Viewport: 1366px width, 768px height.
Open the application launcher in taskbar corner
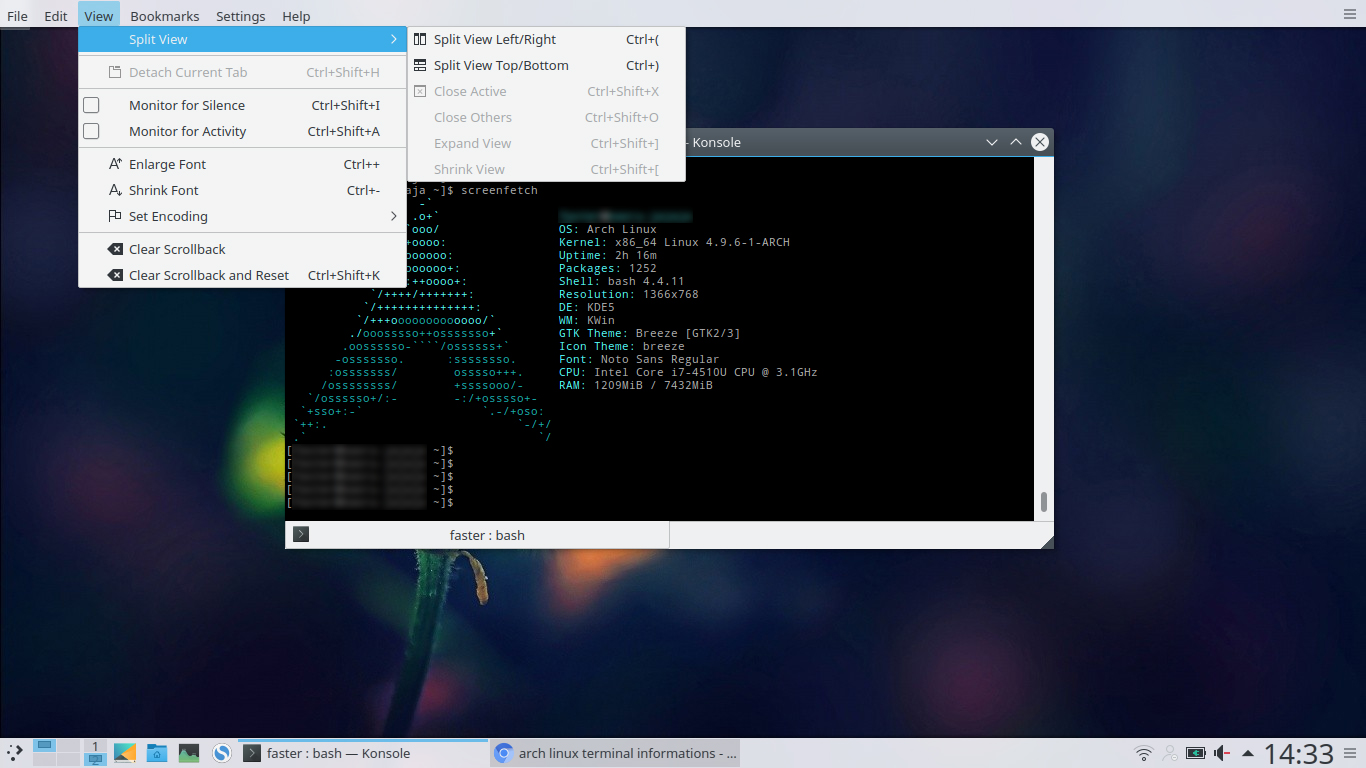pyautogui.click(x=15, y=752)
